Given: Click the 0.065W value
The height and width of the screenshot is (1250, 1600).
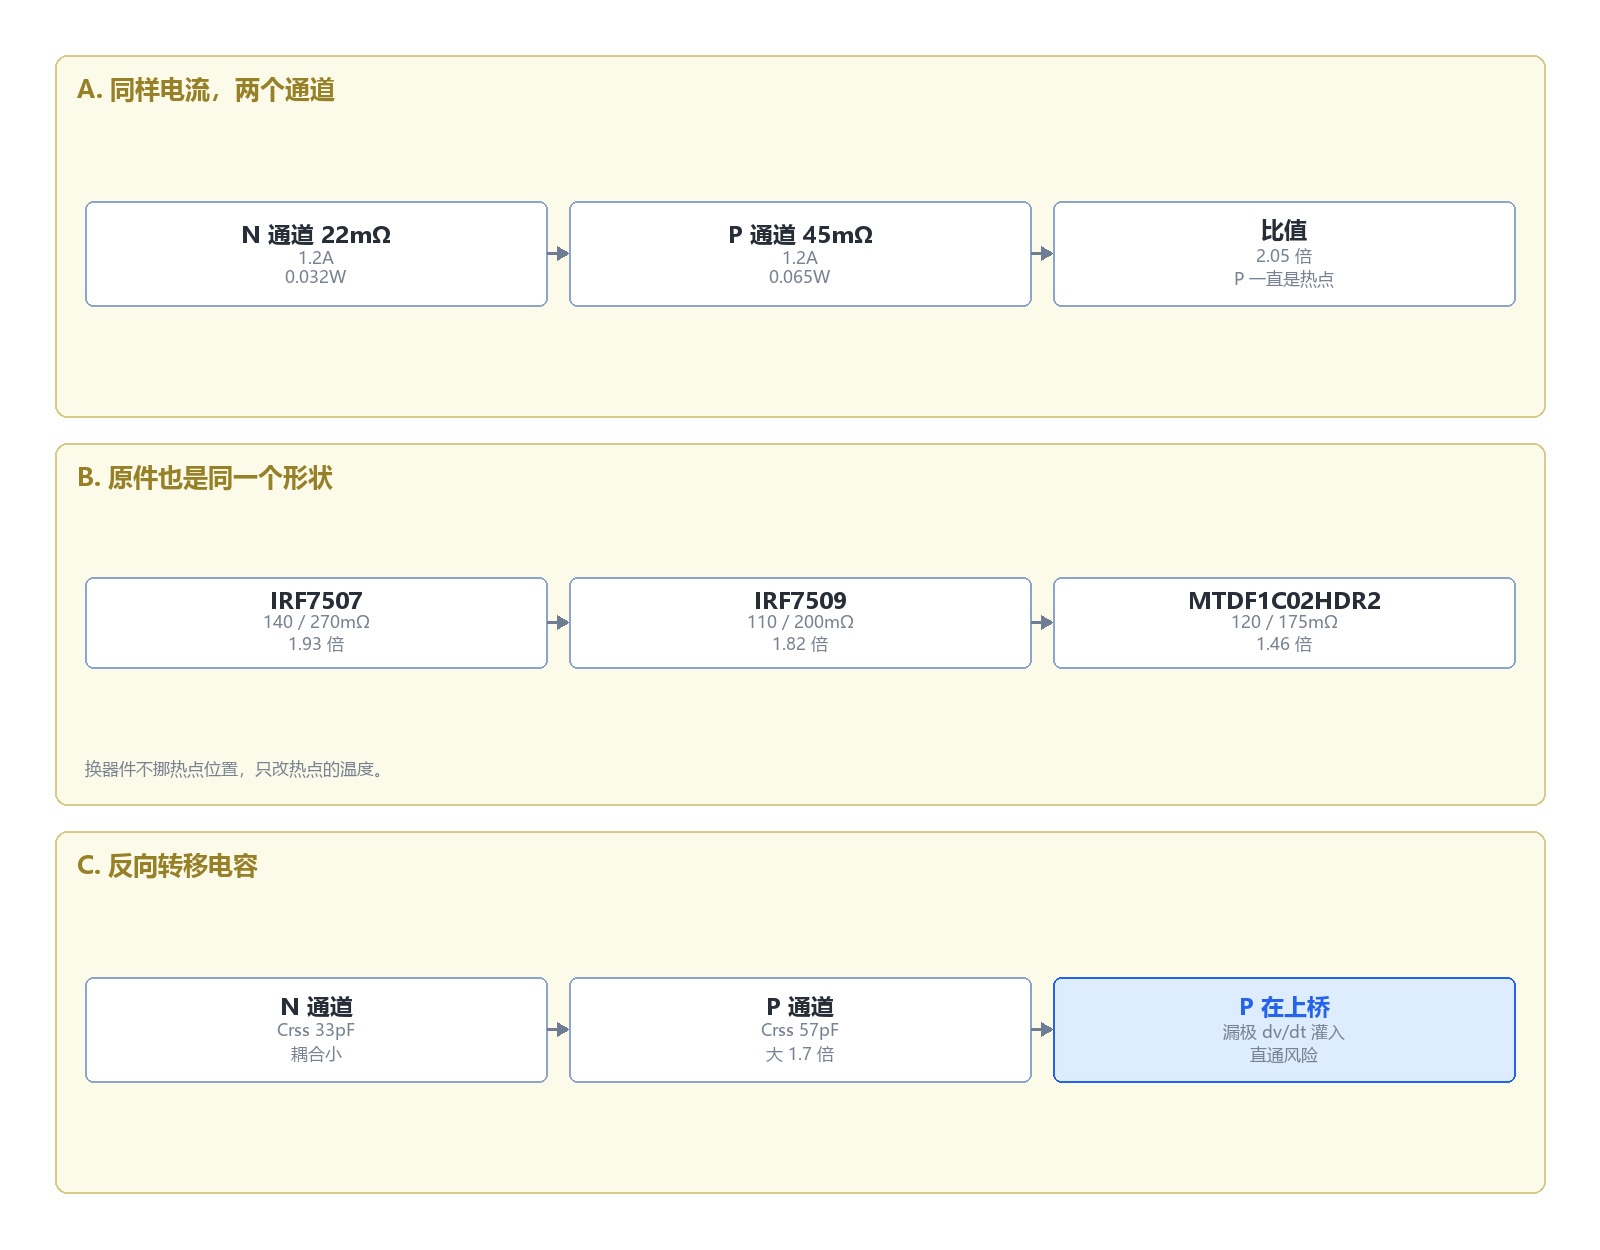Looking at the screenshot, I should (800, 277).
